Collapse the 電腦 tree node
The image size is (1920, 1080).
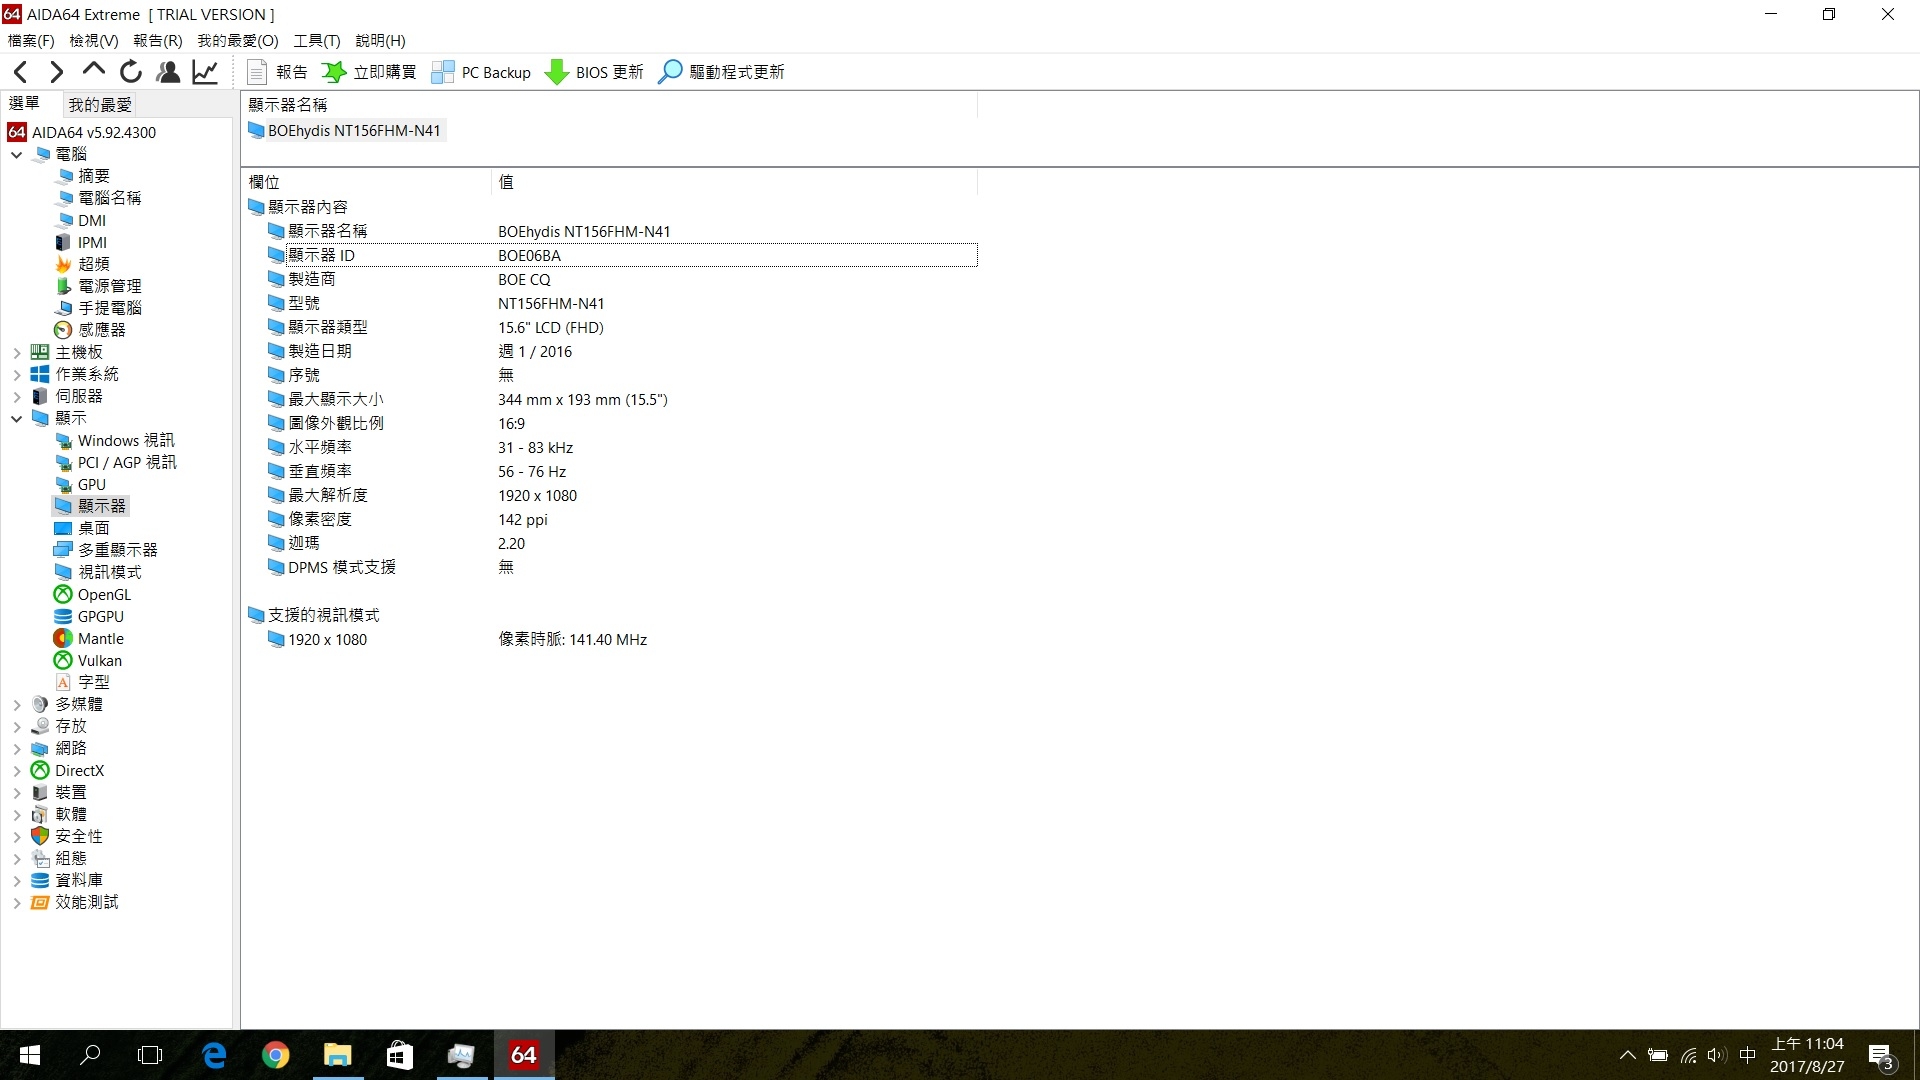(17, 155)
